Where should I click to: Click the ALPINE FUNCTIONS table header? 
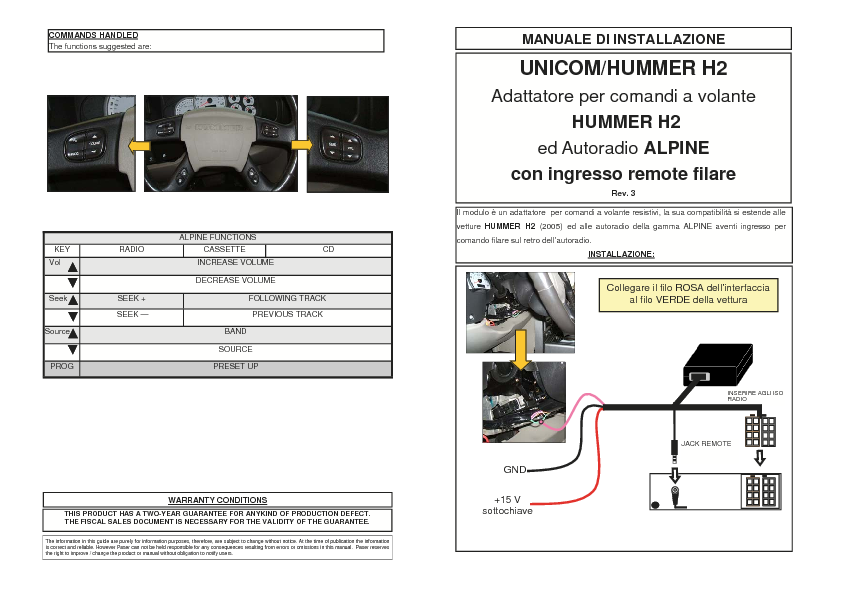click(x=217, y=237)
